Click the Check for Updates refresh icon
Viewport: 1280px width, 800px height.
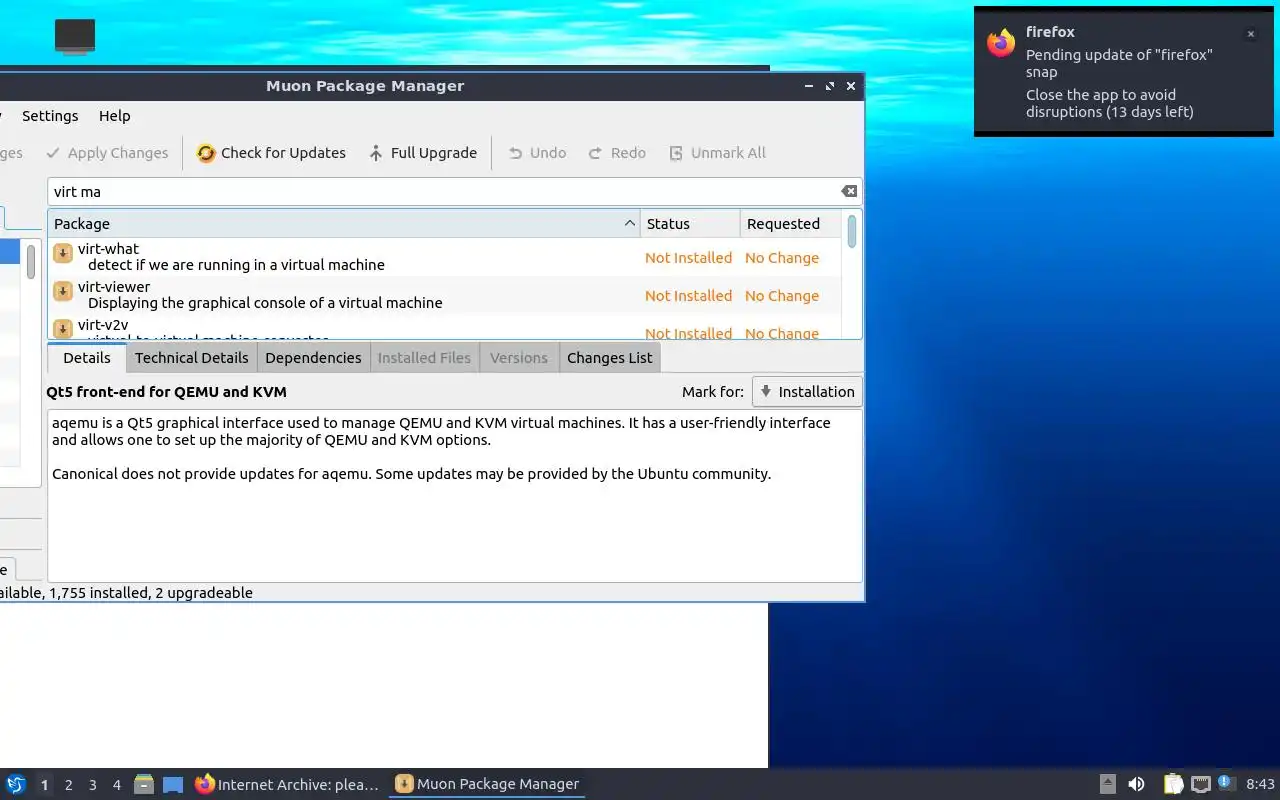206,153
